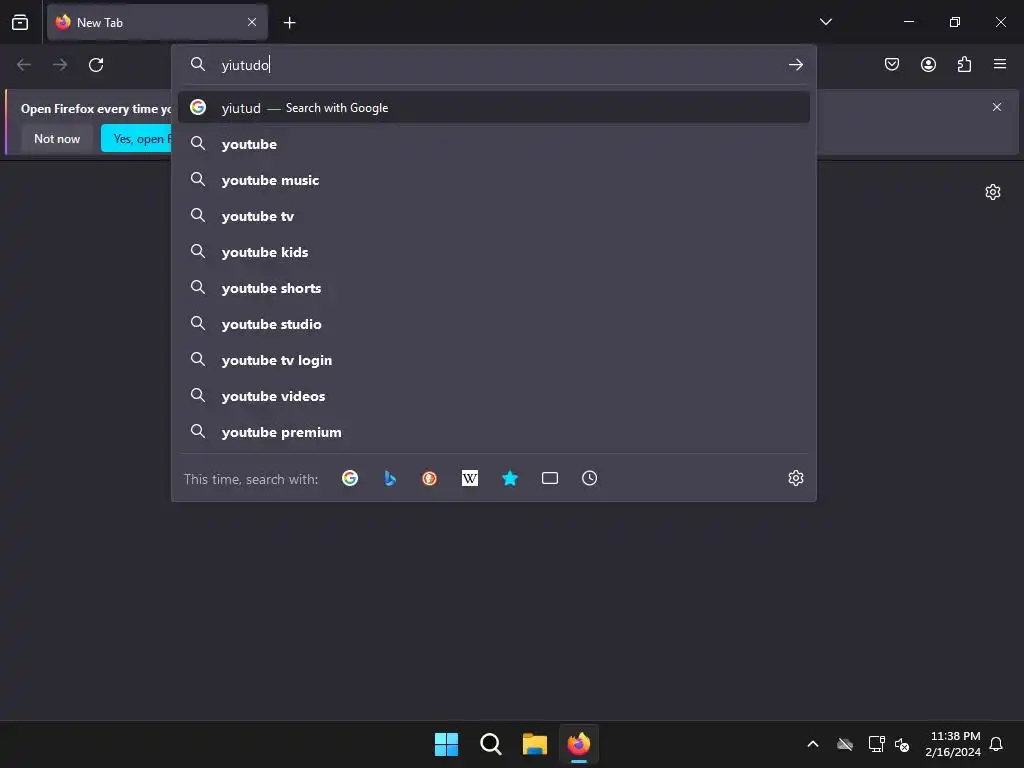Click the Firefox taskbar icon
The width and height of the screenshot is (1024, 768).
click(579, 744)
